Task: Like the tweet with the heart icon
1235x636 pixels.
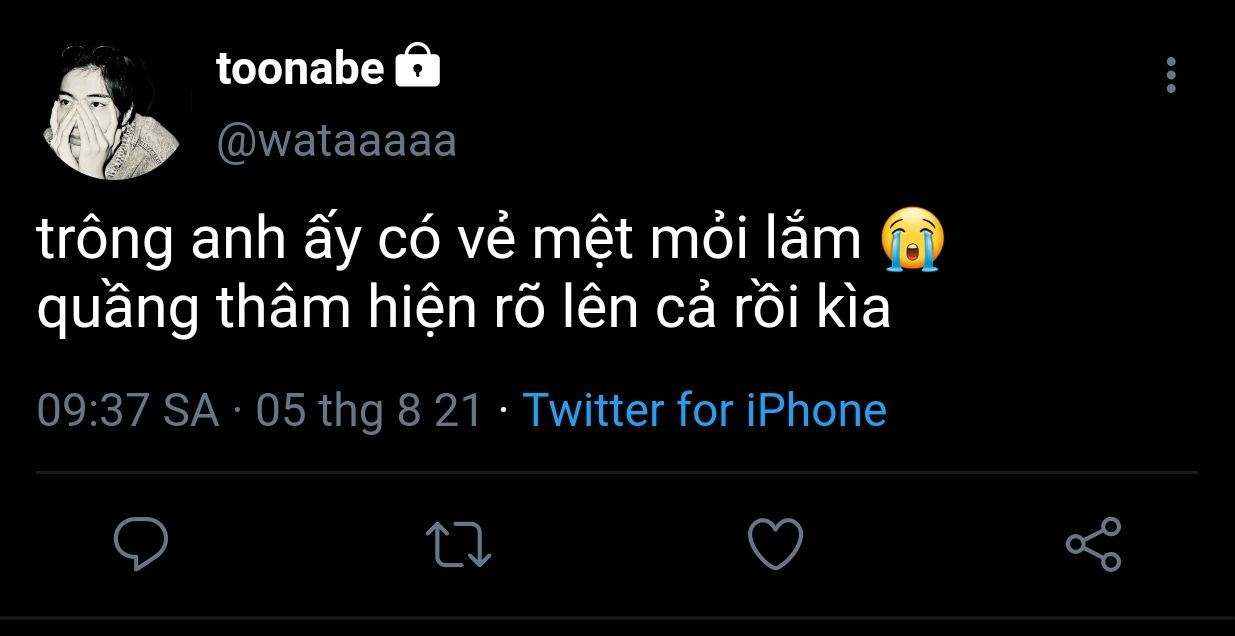Action: 775,544
